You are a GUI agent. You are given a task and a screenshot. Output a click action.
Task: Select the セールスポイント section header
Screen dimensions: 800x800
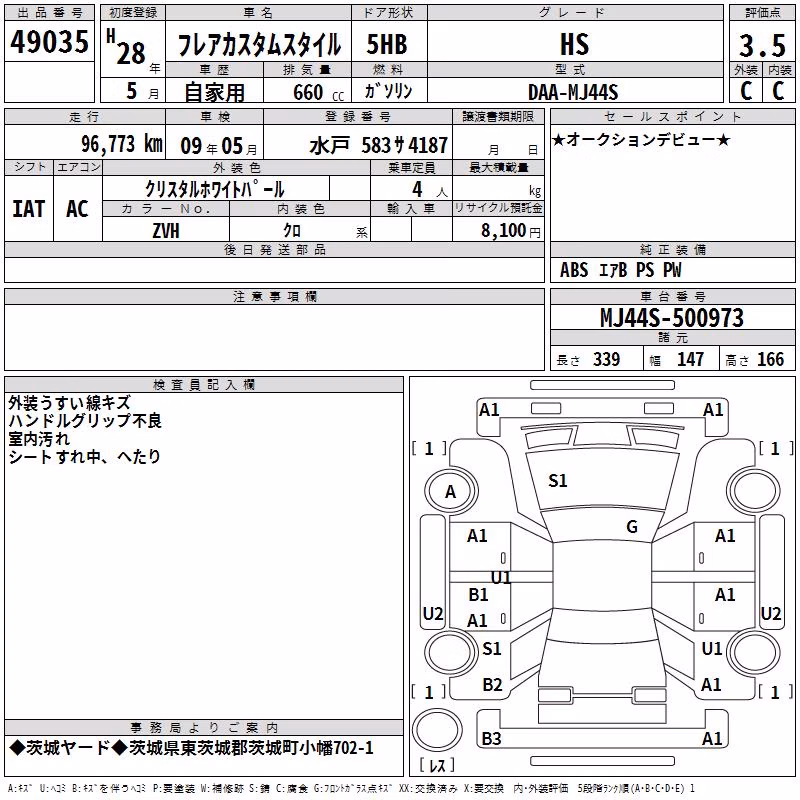click(672, 117)
